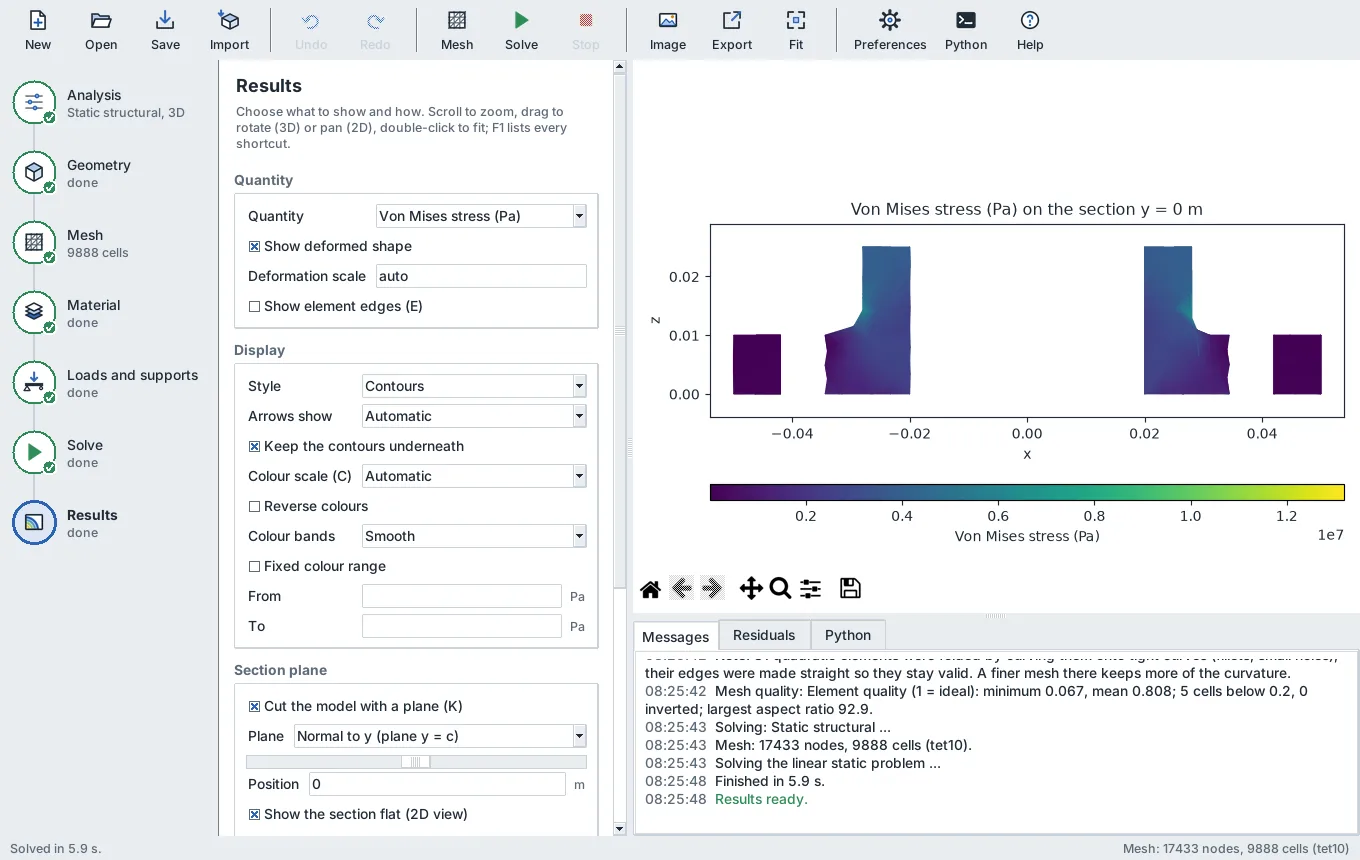Open the Quantity dropdown
The width and height of the screenshot is (1360, 860).
click(481, 216)
